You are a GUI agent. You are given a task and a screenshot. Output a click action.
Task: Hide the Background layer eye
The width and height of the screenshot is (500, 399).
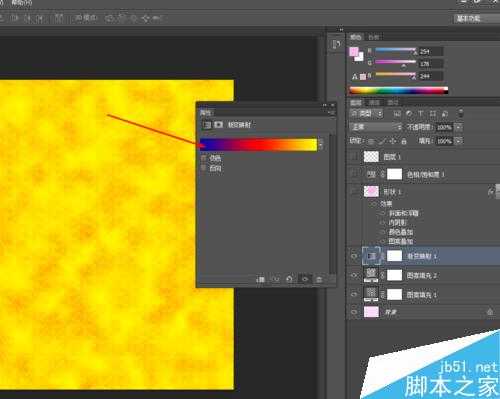point(354,312)
